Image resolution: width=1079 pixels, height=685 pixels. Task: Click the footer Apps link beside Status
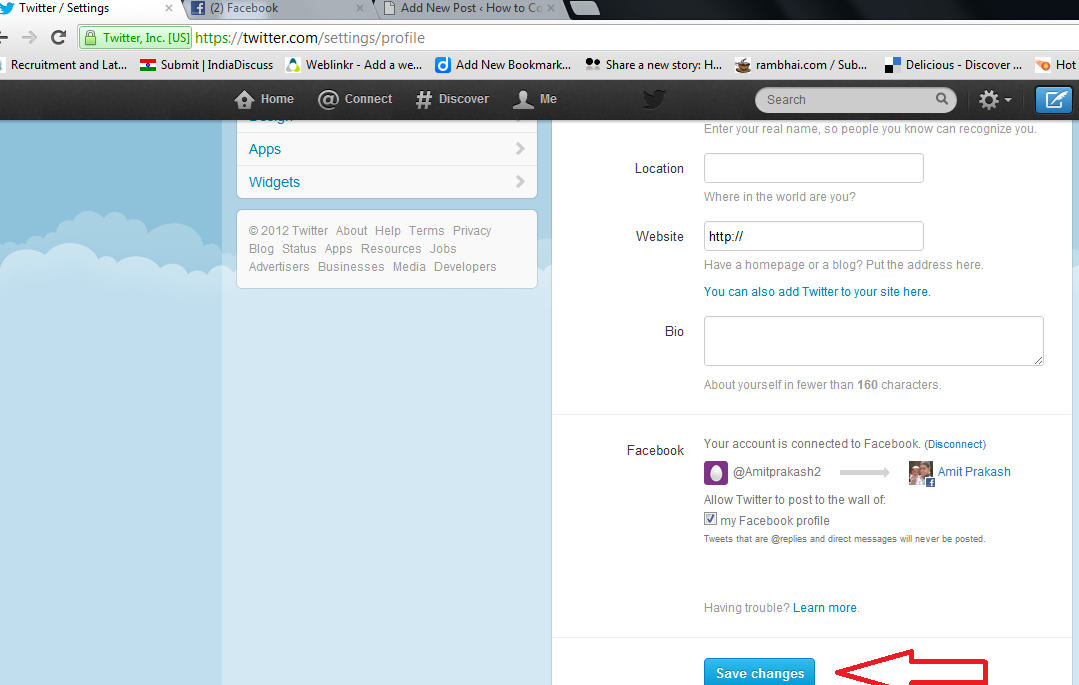point(338,249)
